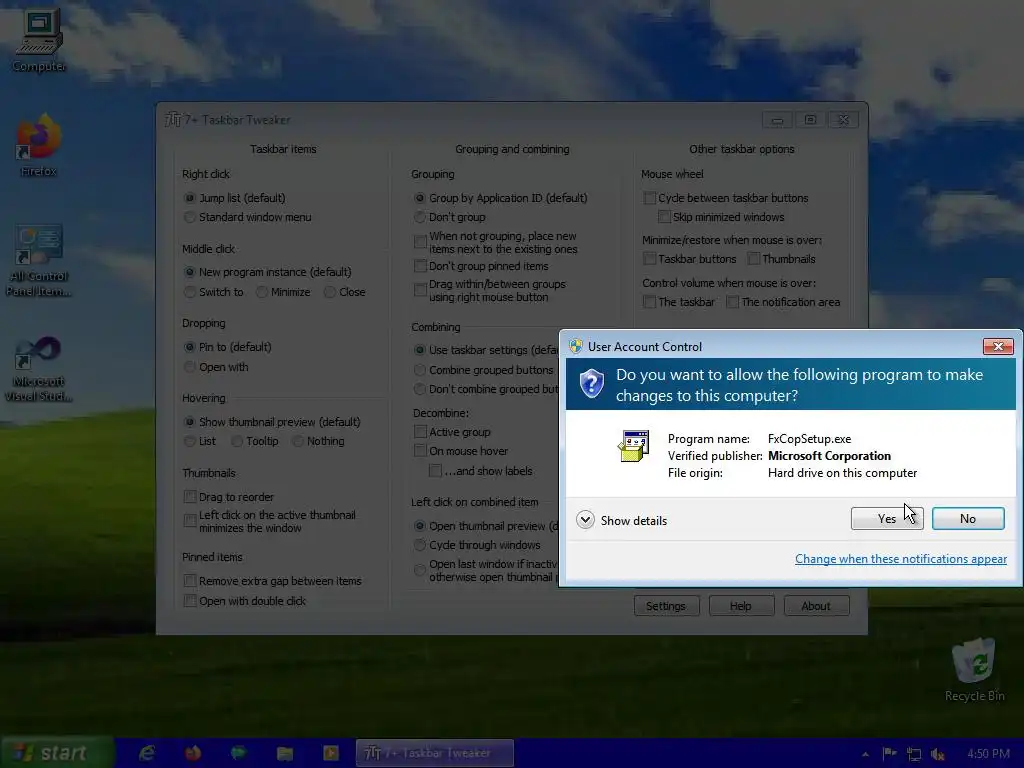
Task: Select Minimize for middle click
Action: click(x=262, y=292)
